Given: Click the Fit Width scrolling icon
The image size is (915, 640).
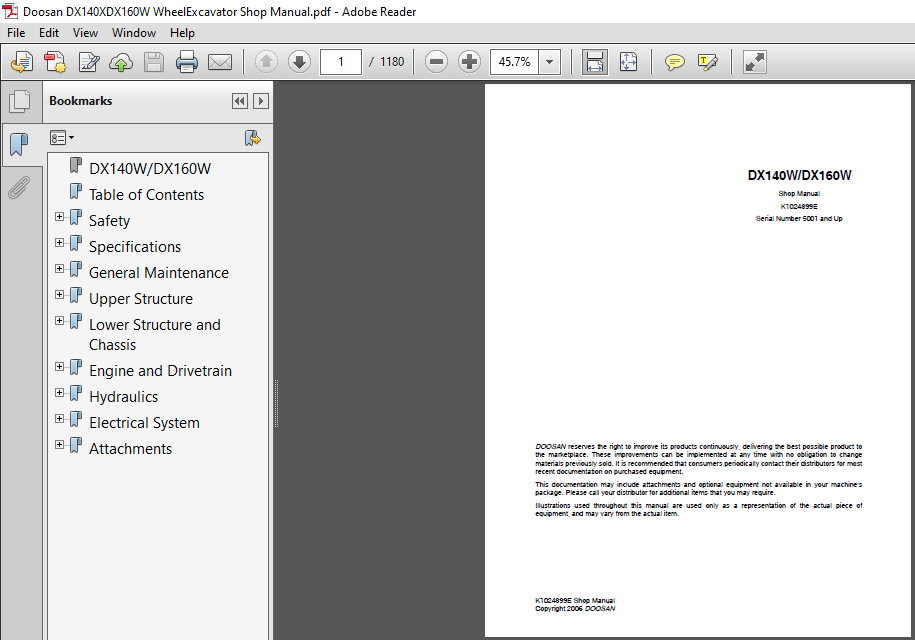Looking at the screenshot, I should pyautogui.click(x=595, y=62).
